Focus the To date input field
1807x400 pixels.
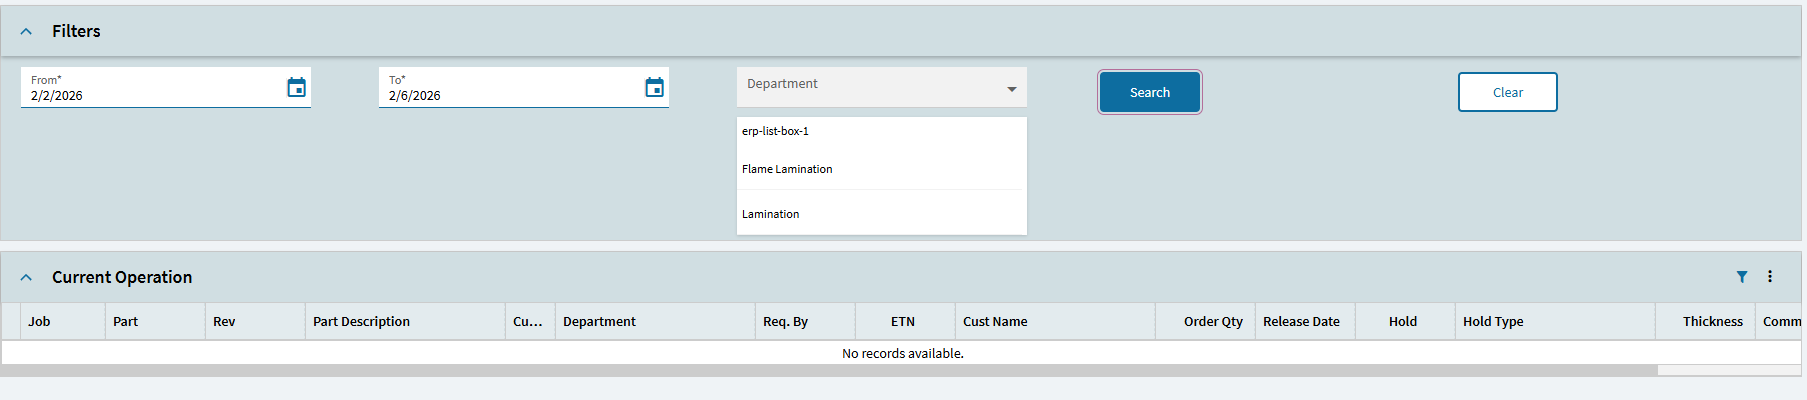[508, 96]
